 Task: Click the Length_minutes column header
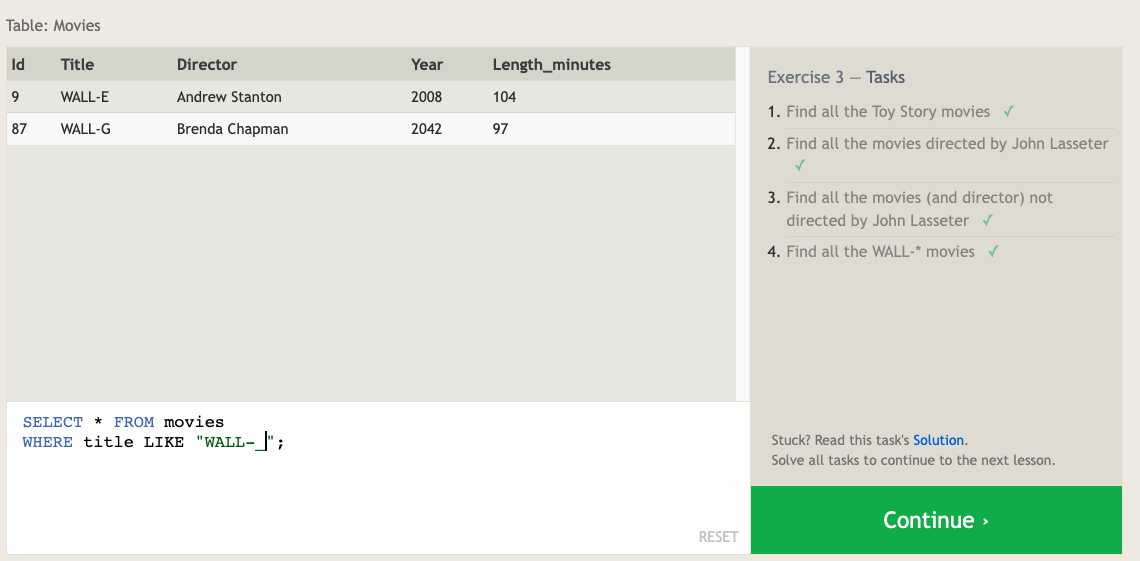[551, 65]
